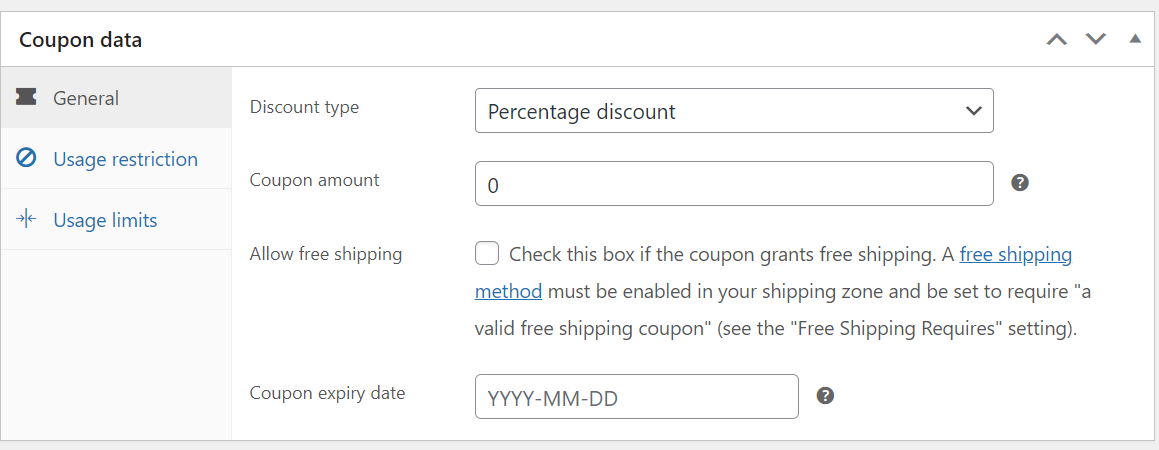This screenshot has width=1159, height=450.
Task: Click the Usage limits icon
Action: [x=27, y=219]
